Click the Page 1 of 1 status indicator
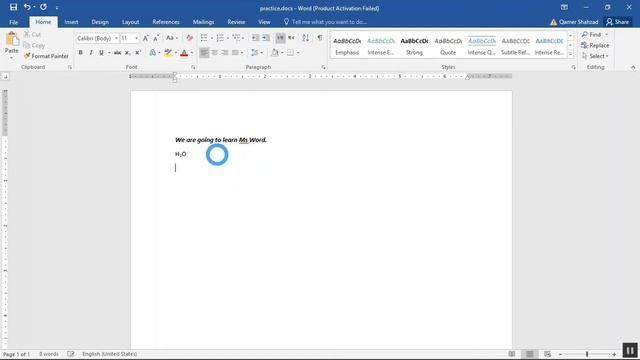Image resolution: width=640 pixels, height=360 pixels. (x=16, y=354)
